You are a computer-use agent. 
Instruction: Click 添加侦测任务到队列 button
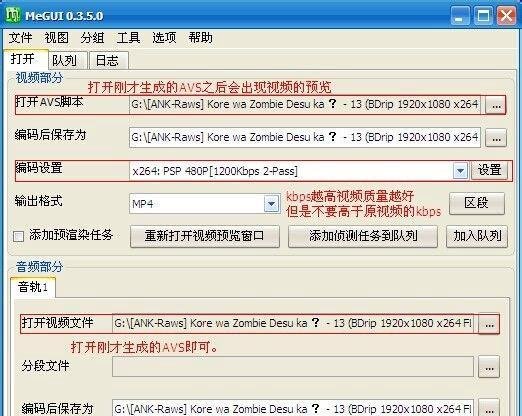click(x=363, y=236)
